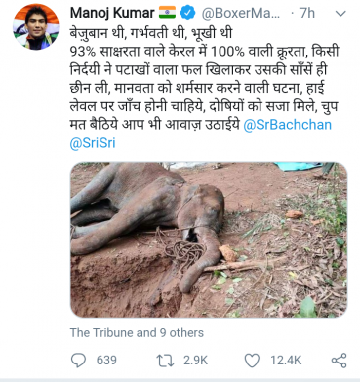This screenshot has width=360, height=382.
Task: Open the share icon options
Action: (339, 360)
